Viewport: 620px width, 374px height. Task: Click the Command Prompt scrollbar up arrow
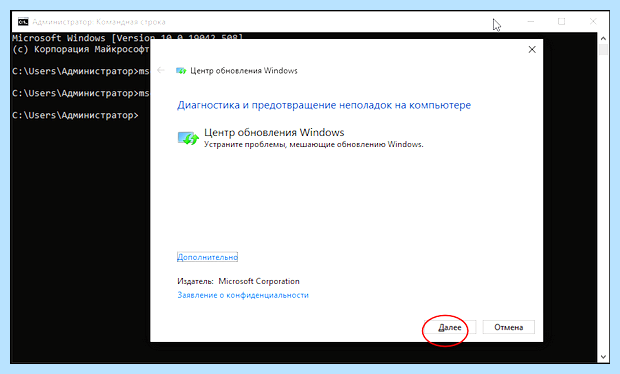[603, 38]
